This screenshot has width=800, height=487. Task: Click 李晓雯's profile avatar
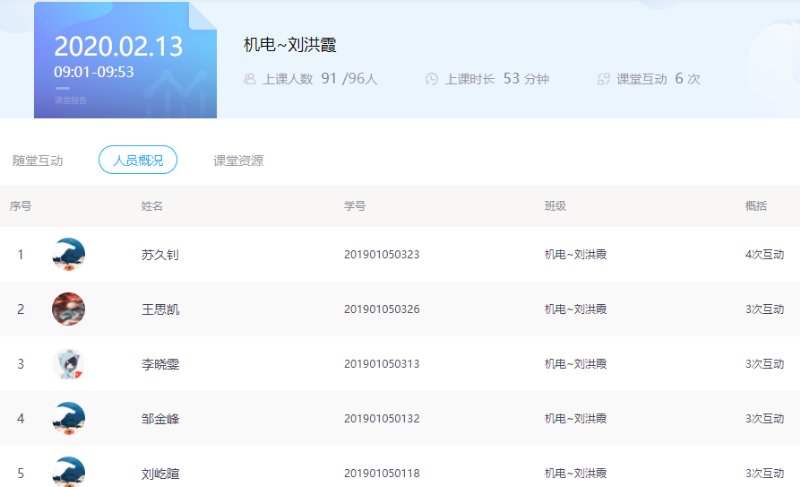[x=68, y=364]
